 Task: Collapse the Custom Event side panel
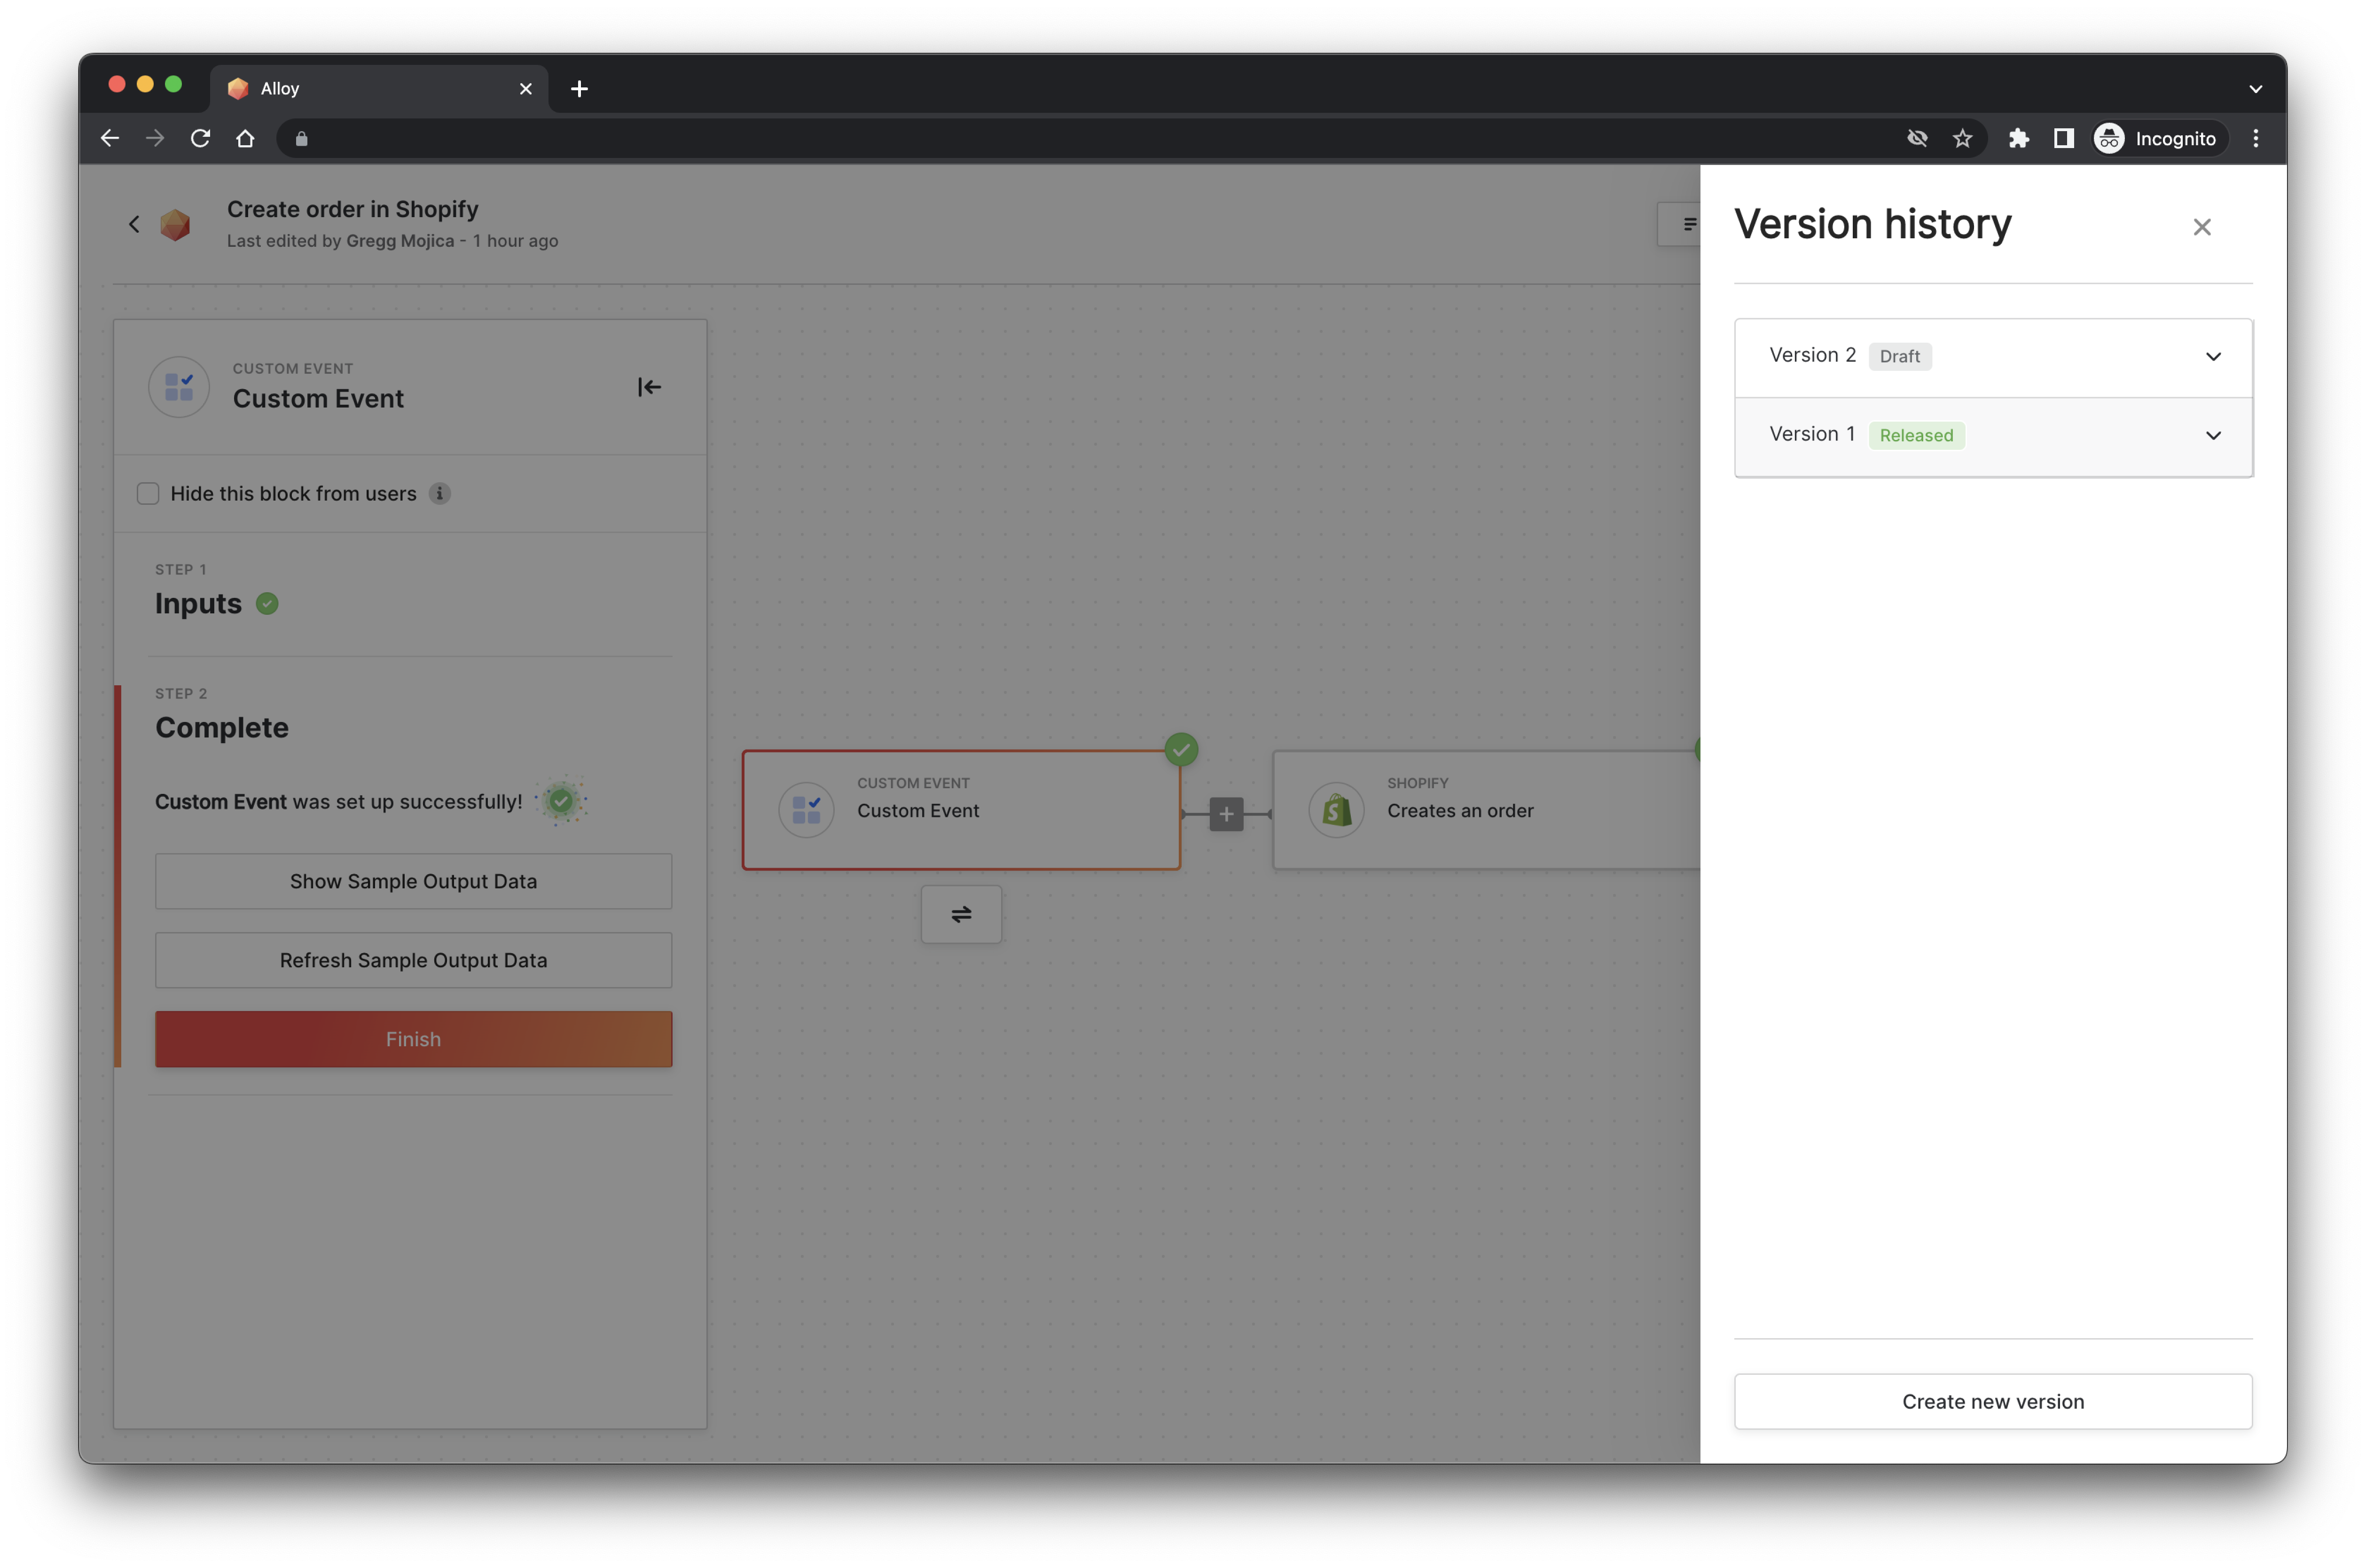649,387
